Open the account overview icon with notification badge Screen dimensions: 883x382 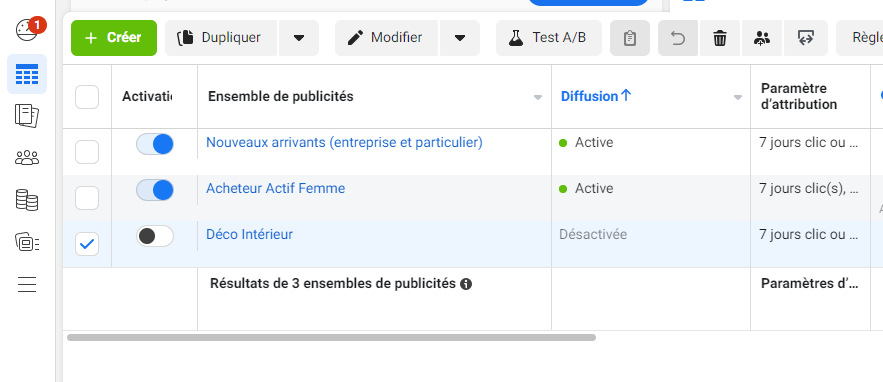[28, 30]
